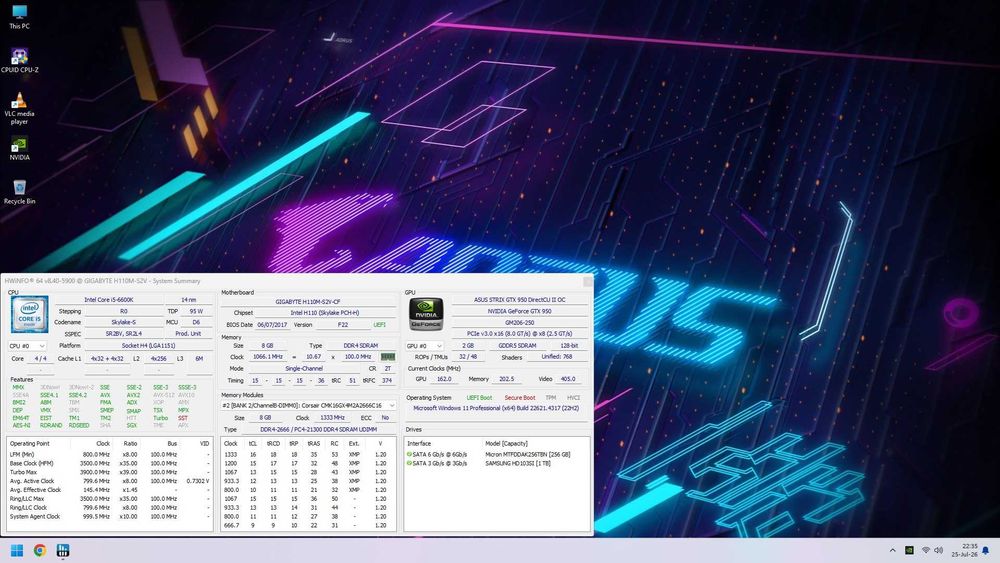Screen dimensions: 1000x563
Task: Click the red SST feature flag
Action: [x=183, y=418]
